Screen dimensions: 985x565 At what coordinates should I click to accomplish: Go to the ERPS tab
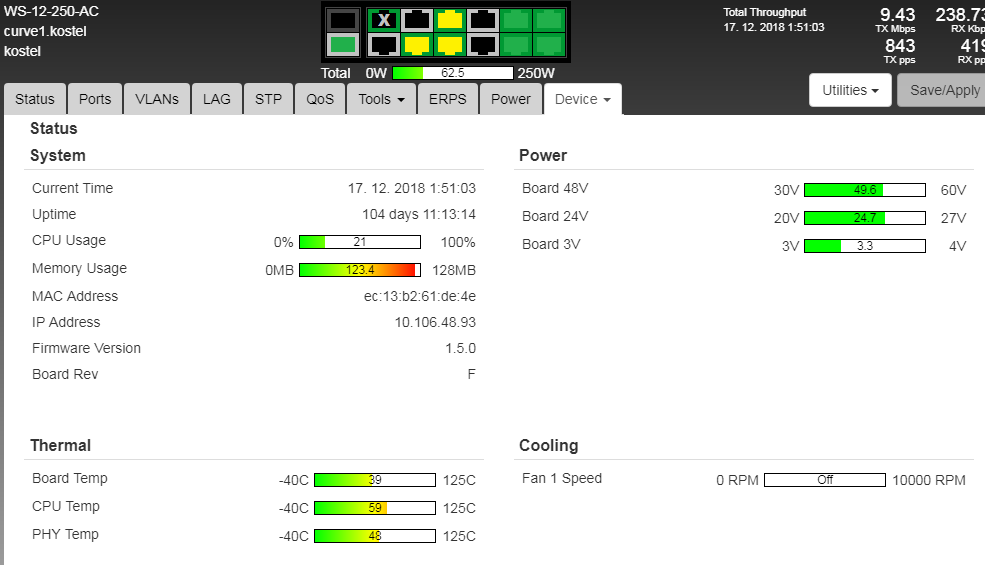pos(447,99)
